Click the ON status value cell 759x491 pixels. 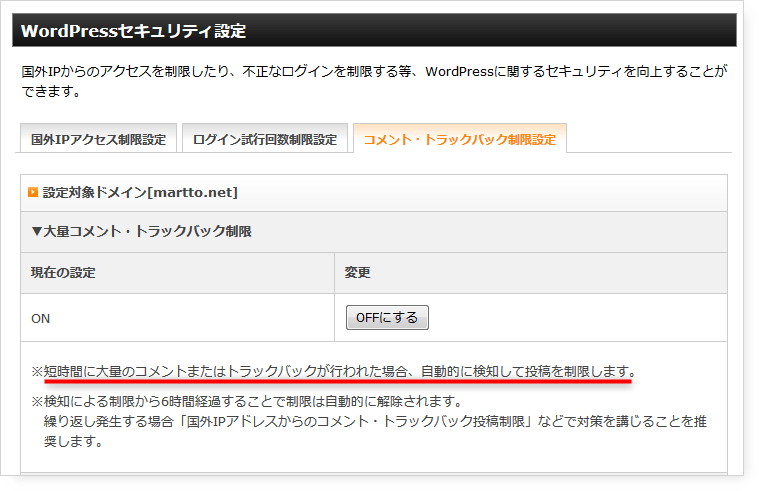pos(41,318)
